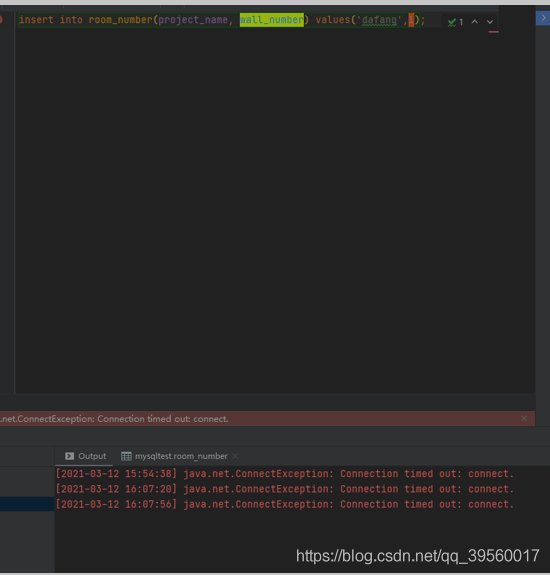Click the project_name column in the query
Screen dimensions: 550x575
click(x=193, y=20)
